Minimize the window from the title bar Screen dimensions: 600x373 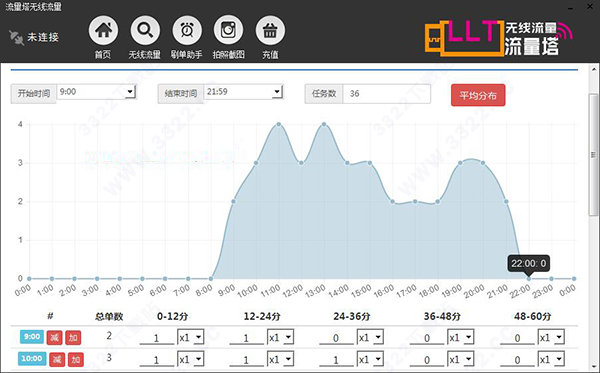point(571,8)
